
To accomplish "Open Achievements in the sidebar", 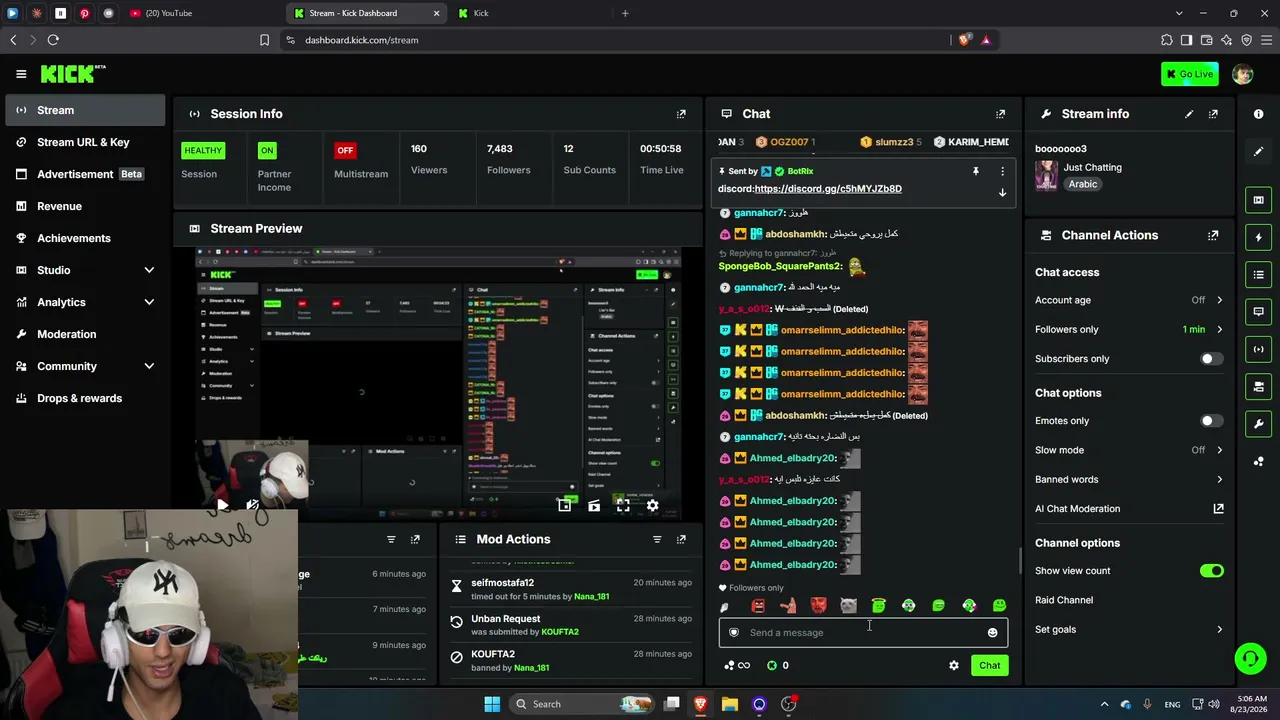I will [x=85, y=238].
